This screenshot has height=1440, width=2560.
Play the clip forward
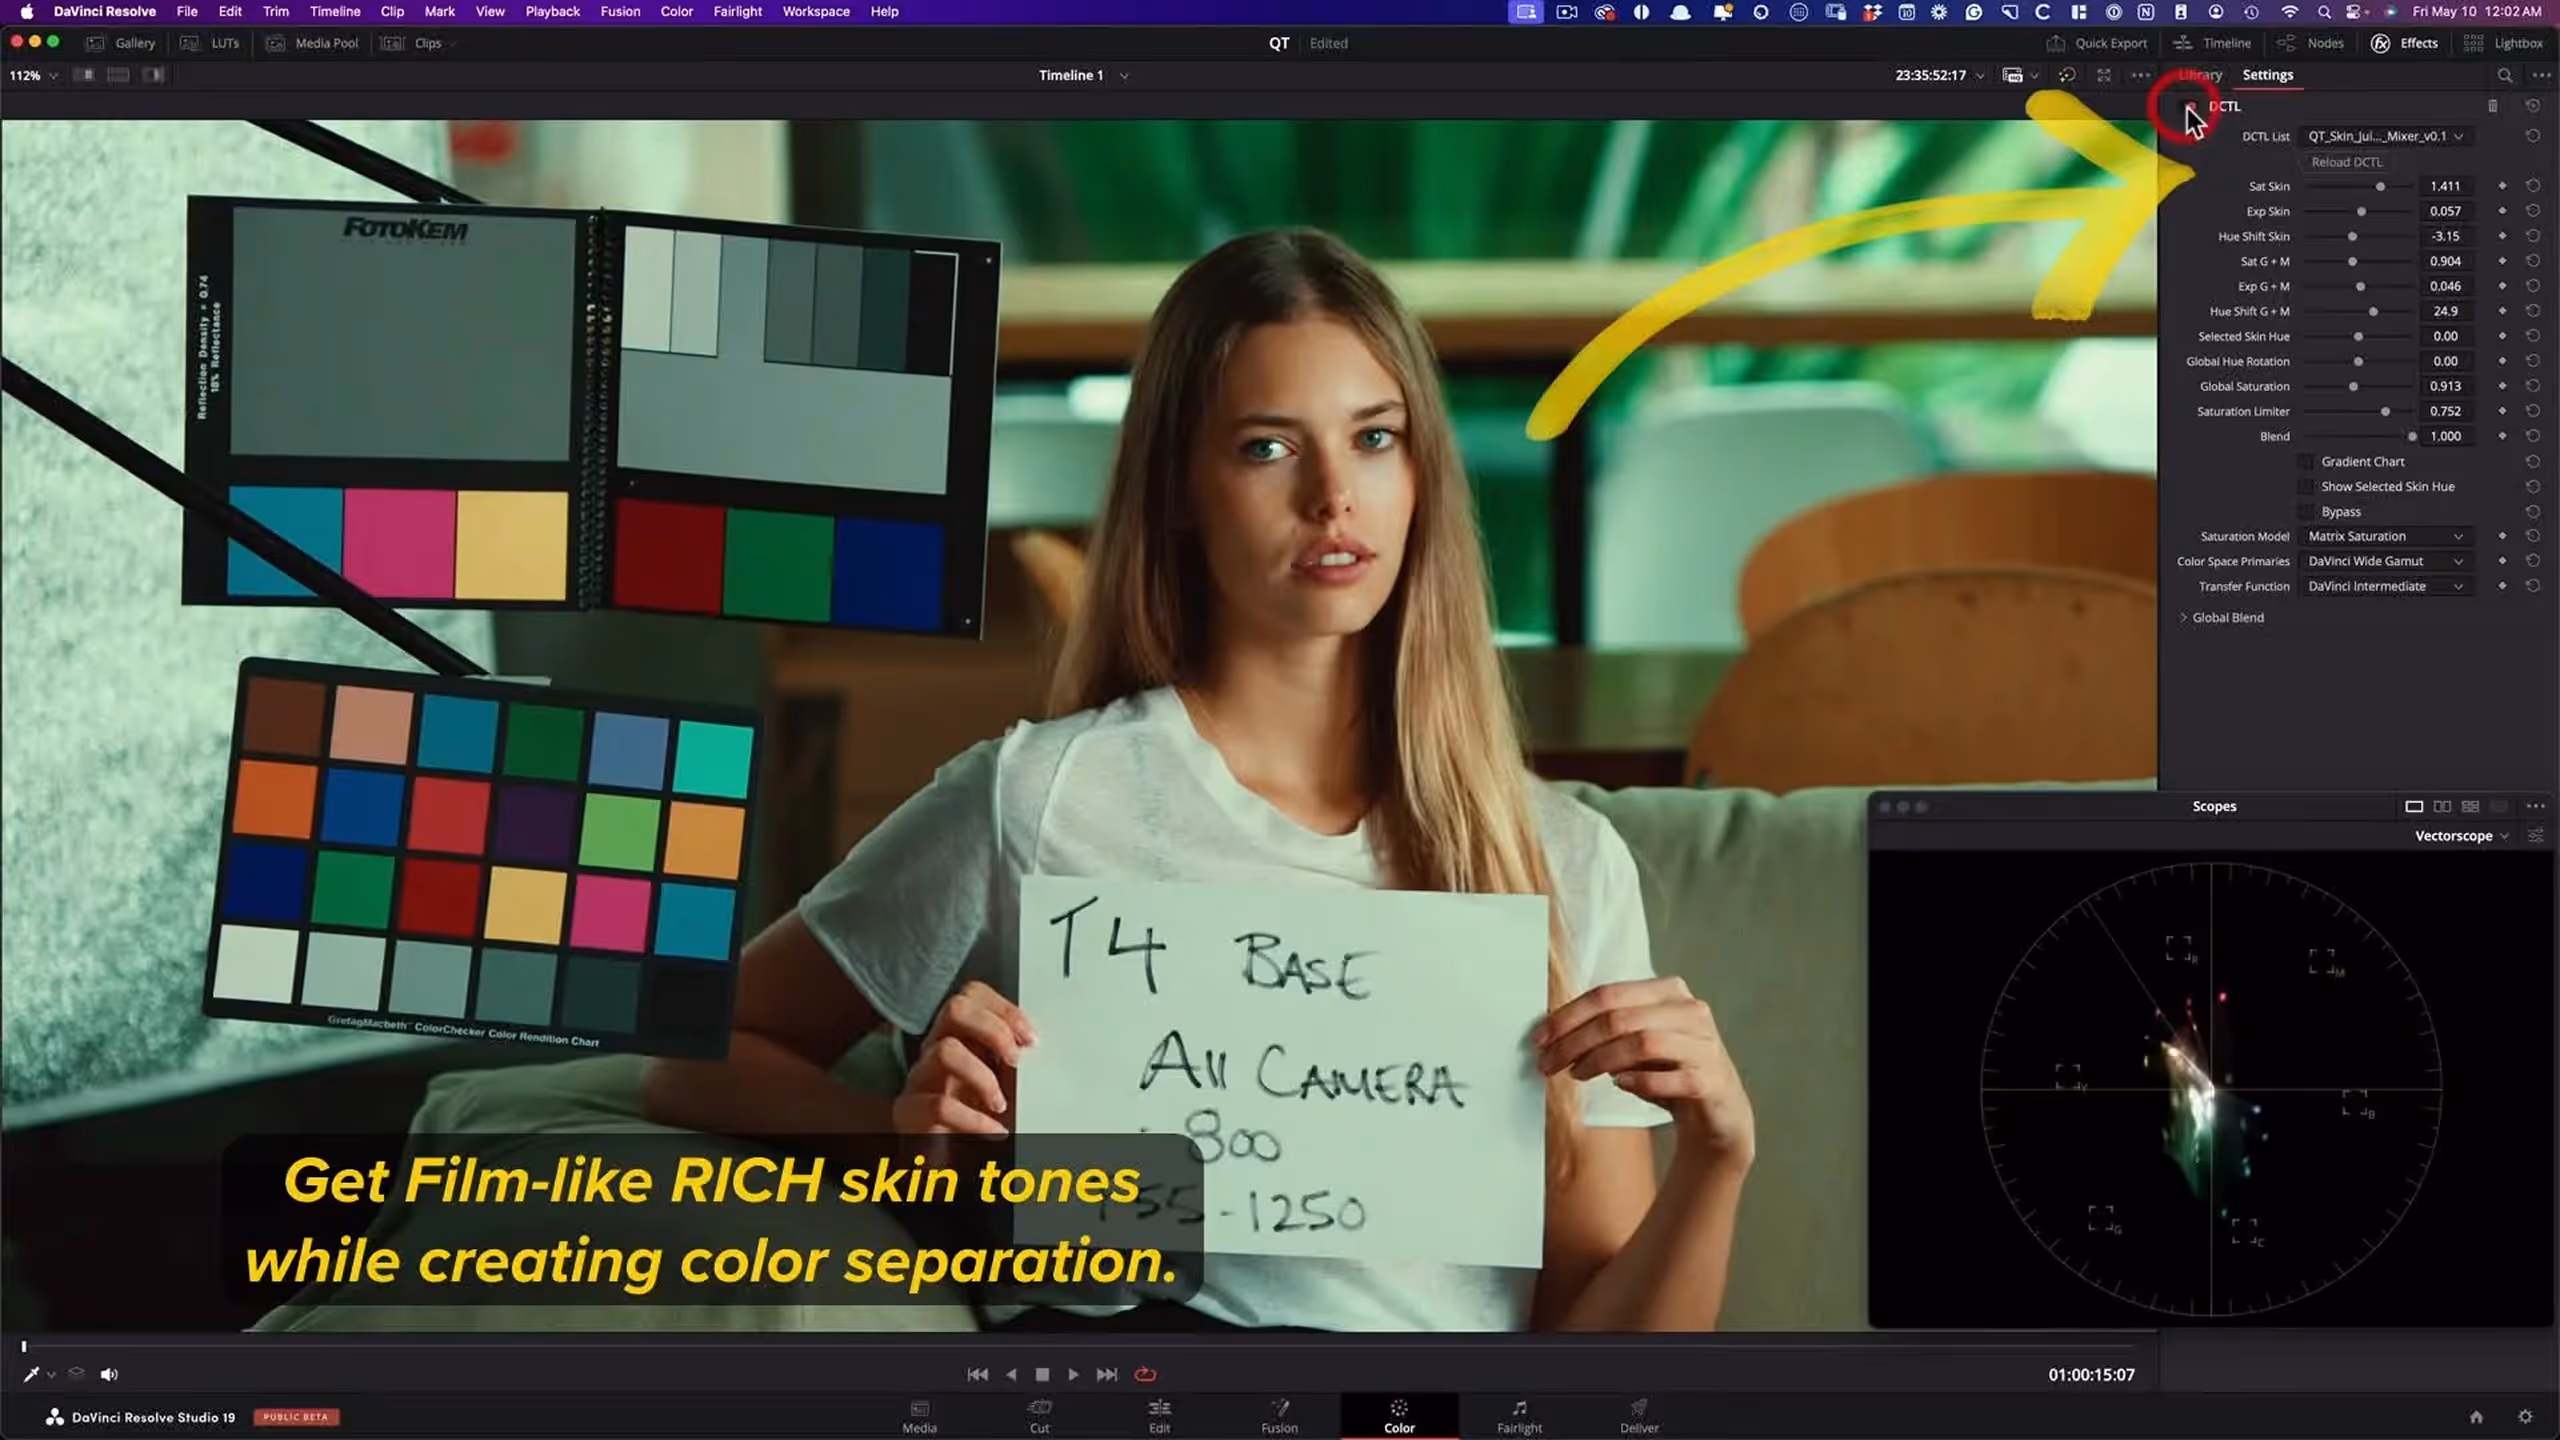[x=1073, y=1375]
